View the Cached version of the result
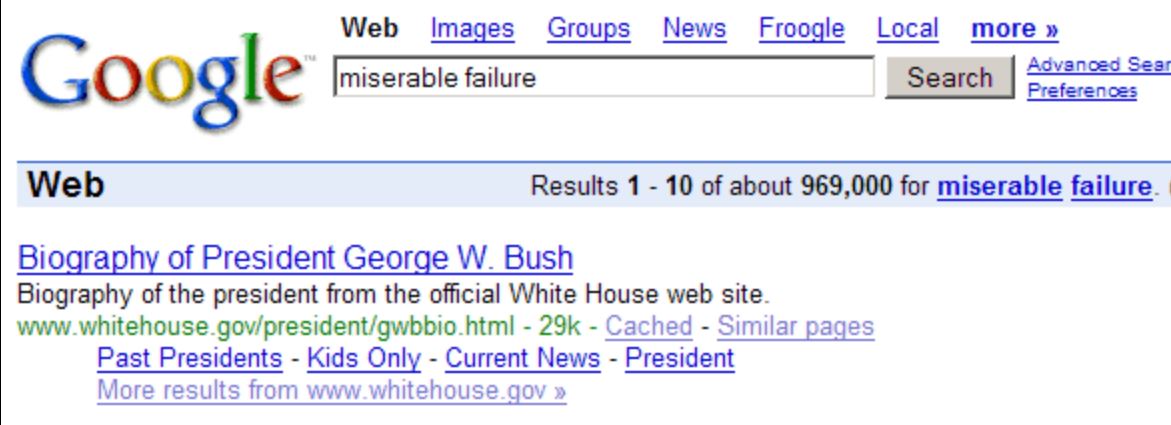Image resolution: width=1171 pixels, height=425 pixels. [x=648, y=326]
